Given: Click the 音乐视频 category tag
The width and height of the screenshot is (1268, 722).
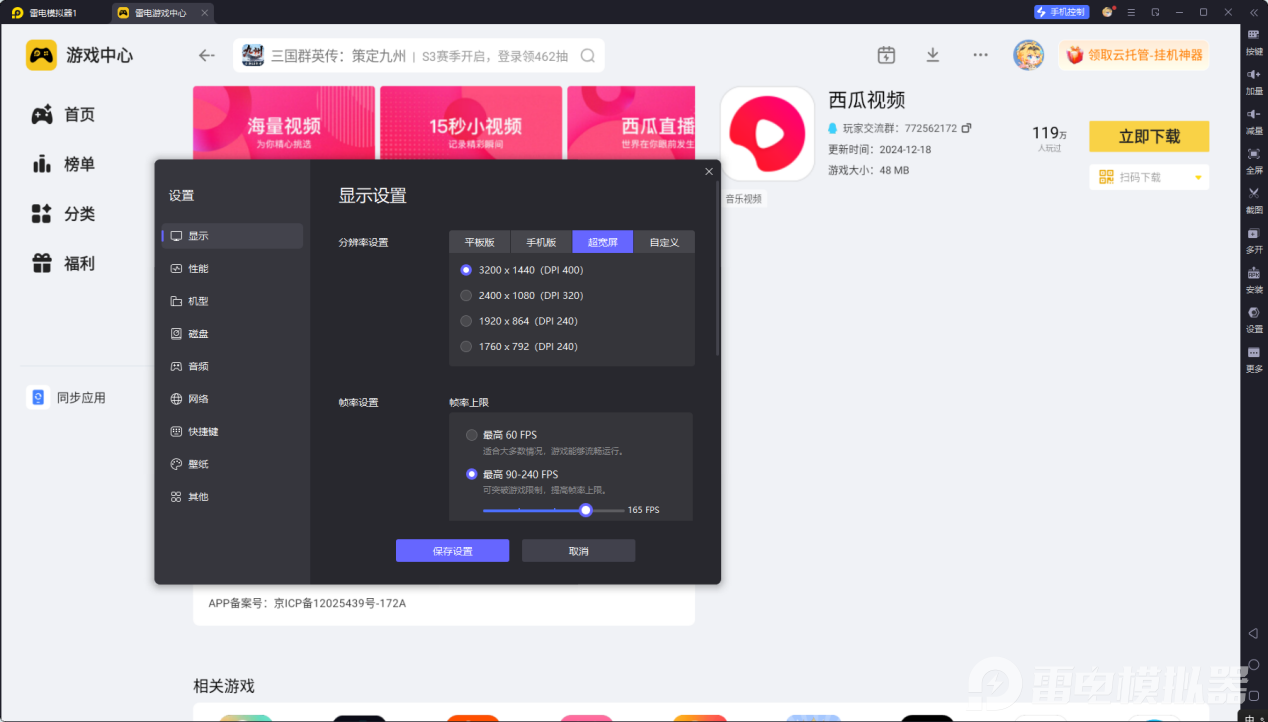Looking at the screenshot, I should (x=743, y=199).
